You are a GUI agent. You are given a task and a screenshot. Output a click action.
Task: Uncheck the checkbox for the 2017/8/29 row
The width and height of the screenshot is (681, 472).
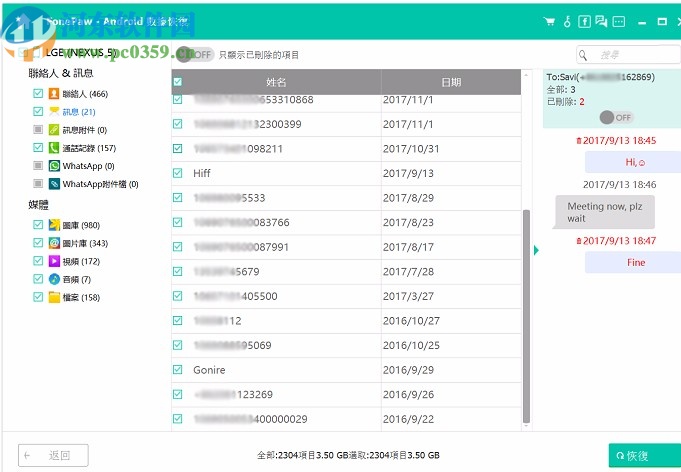(178, 198)
